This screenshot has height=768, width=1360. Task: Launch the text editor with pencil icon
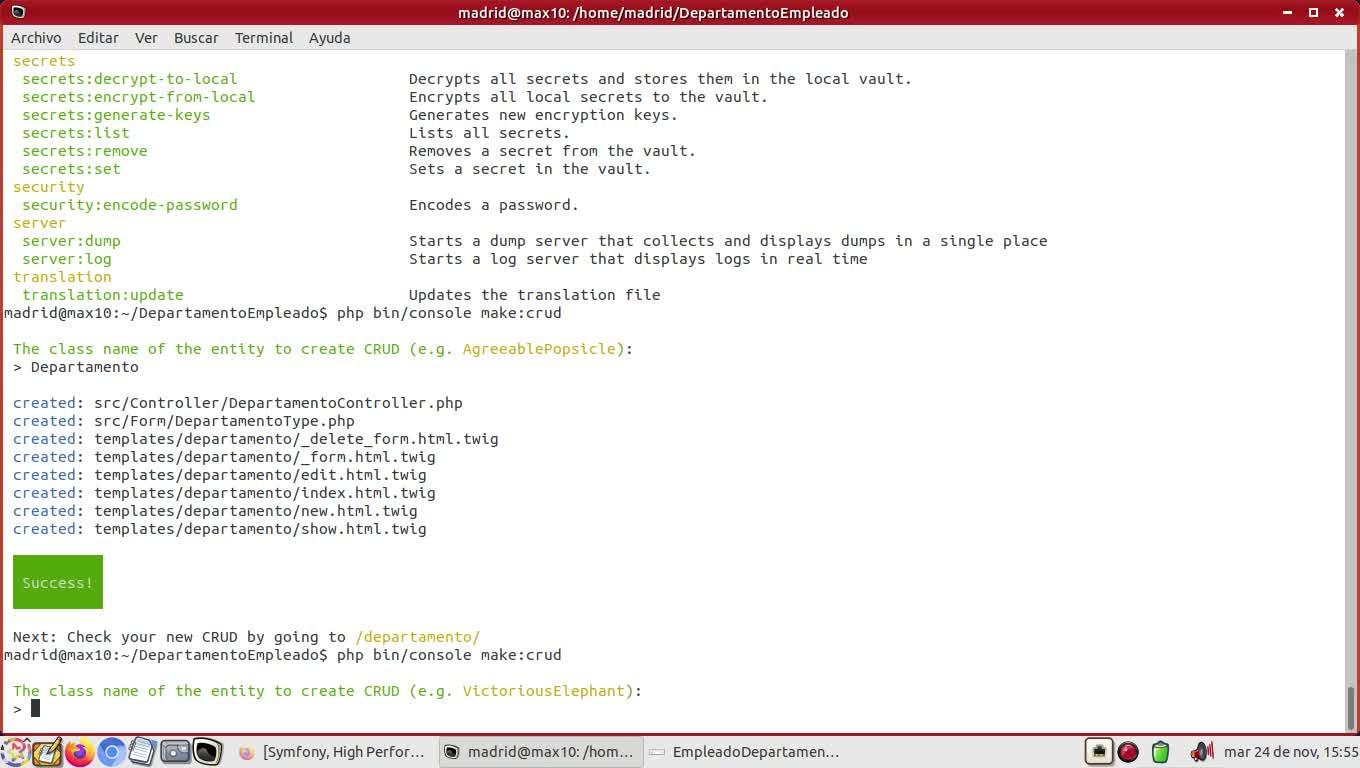tap(47, 752)
